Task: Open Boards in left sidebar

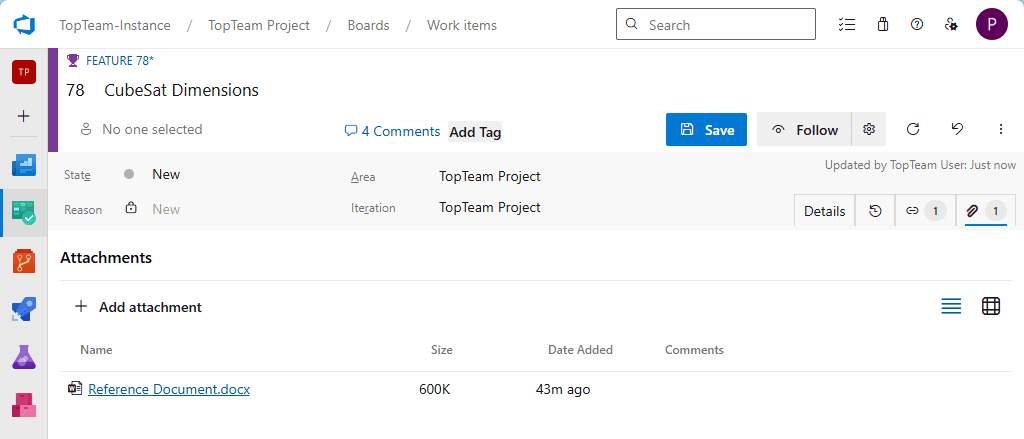Action: tap(24, 212)
